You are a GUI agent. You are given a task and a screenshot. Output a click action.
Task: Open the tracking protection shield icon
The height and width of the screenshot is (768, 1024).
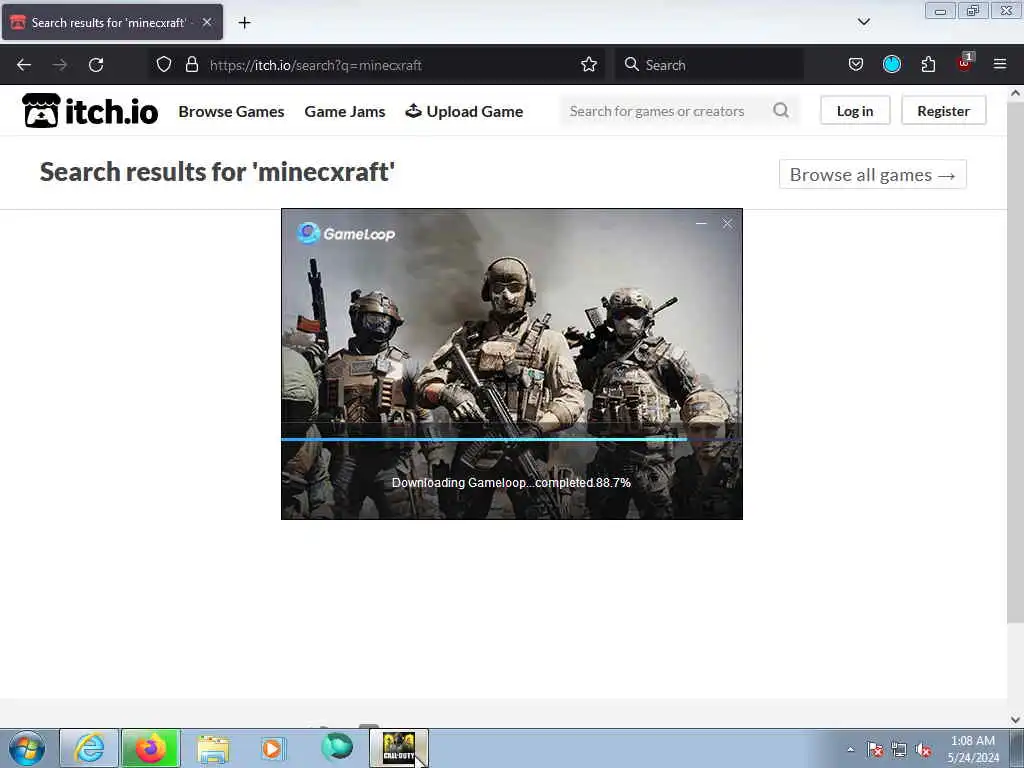(x=164, y=64)
